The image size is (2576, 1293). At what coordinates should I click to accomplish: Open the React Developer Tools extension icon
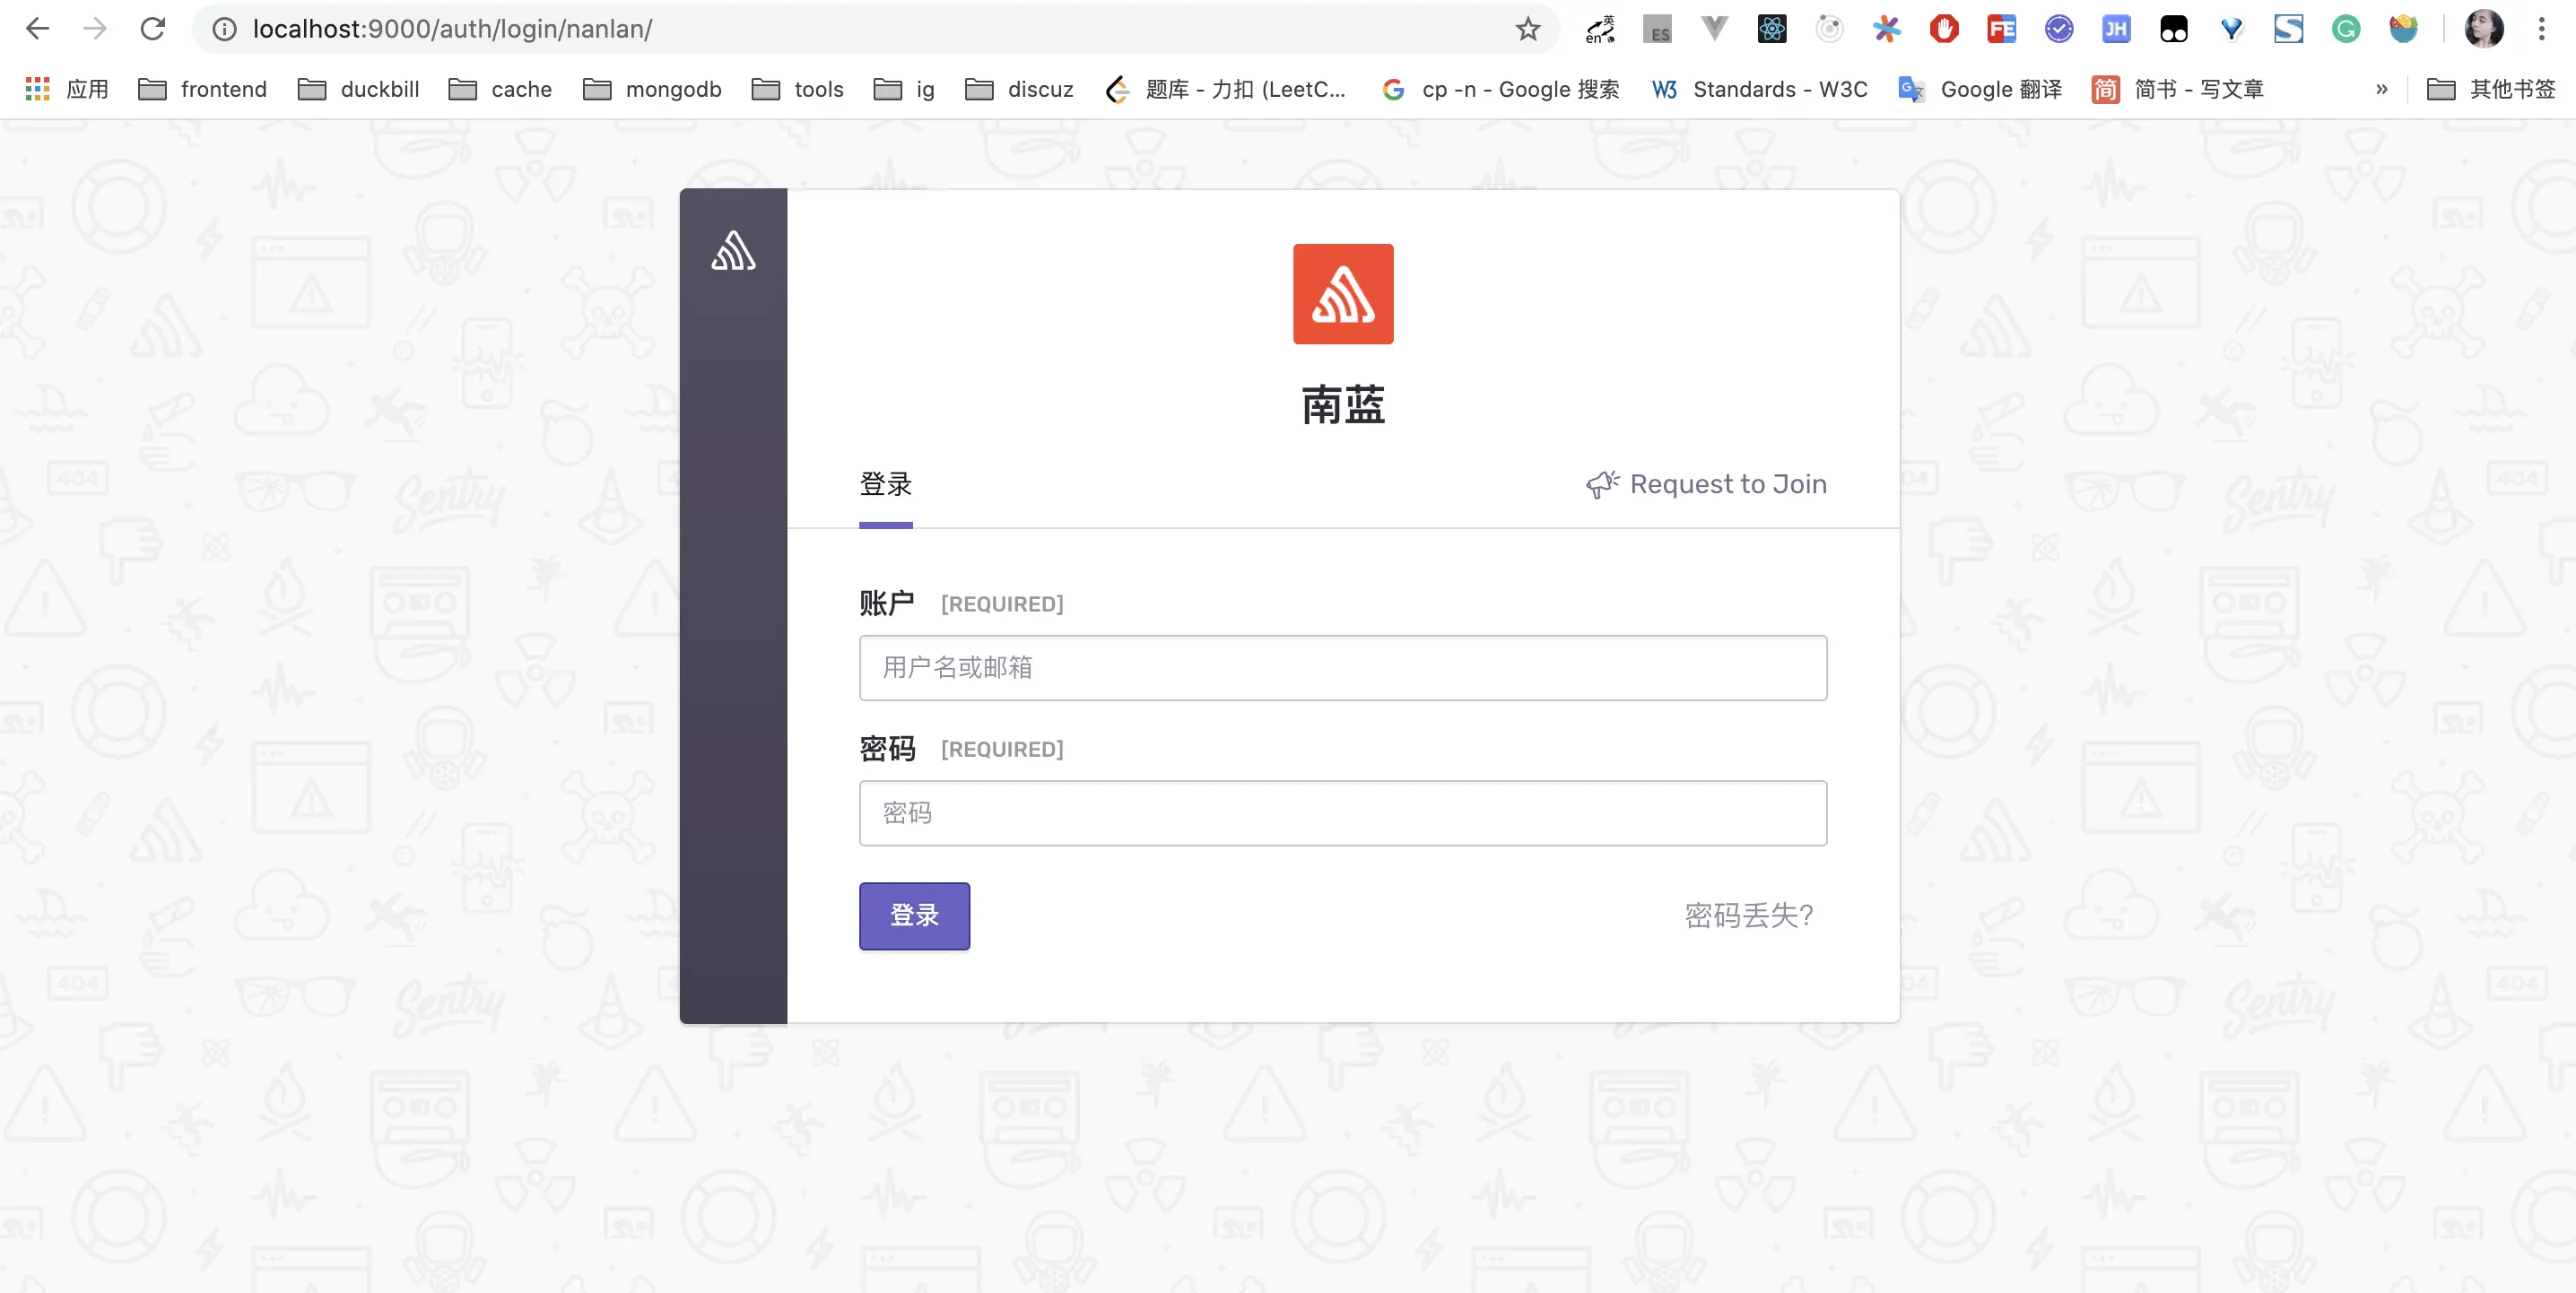click(x=1771, y=29)
